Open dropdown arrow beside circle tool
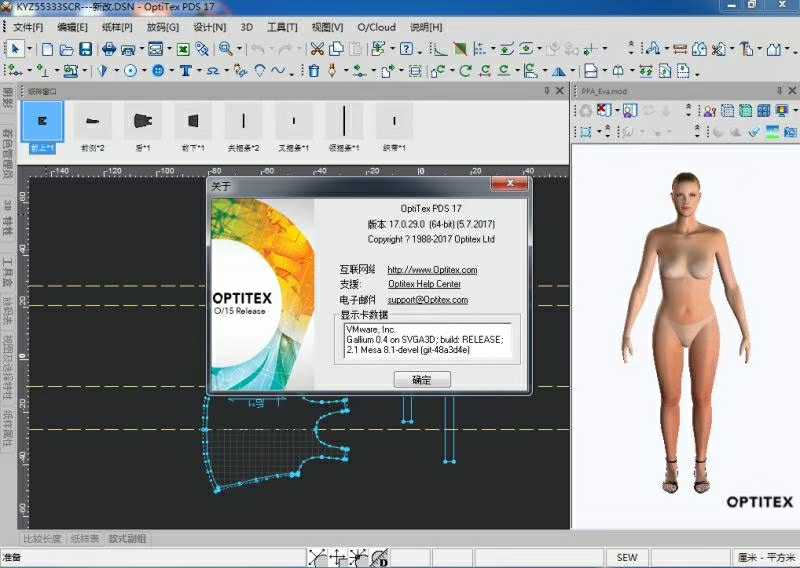Screen dimensions: 800x568 pos(144,71)
